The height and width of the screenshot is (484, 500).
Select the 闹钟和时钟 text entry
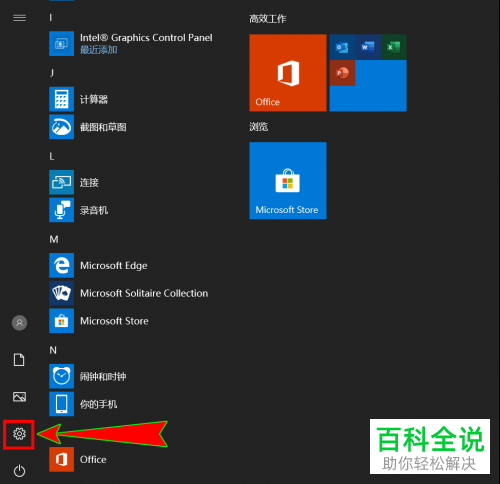(103, 377)
